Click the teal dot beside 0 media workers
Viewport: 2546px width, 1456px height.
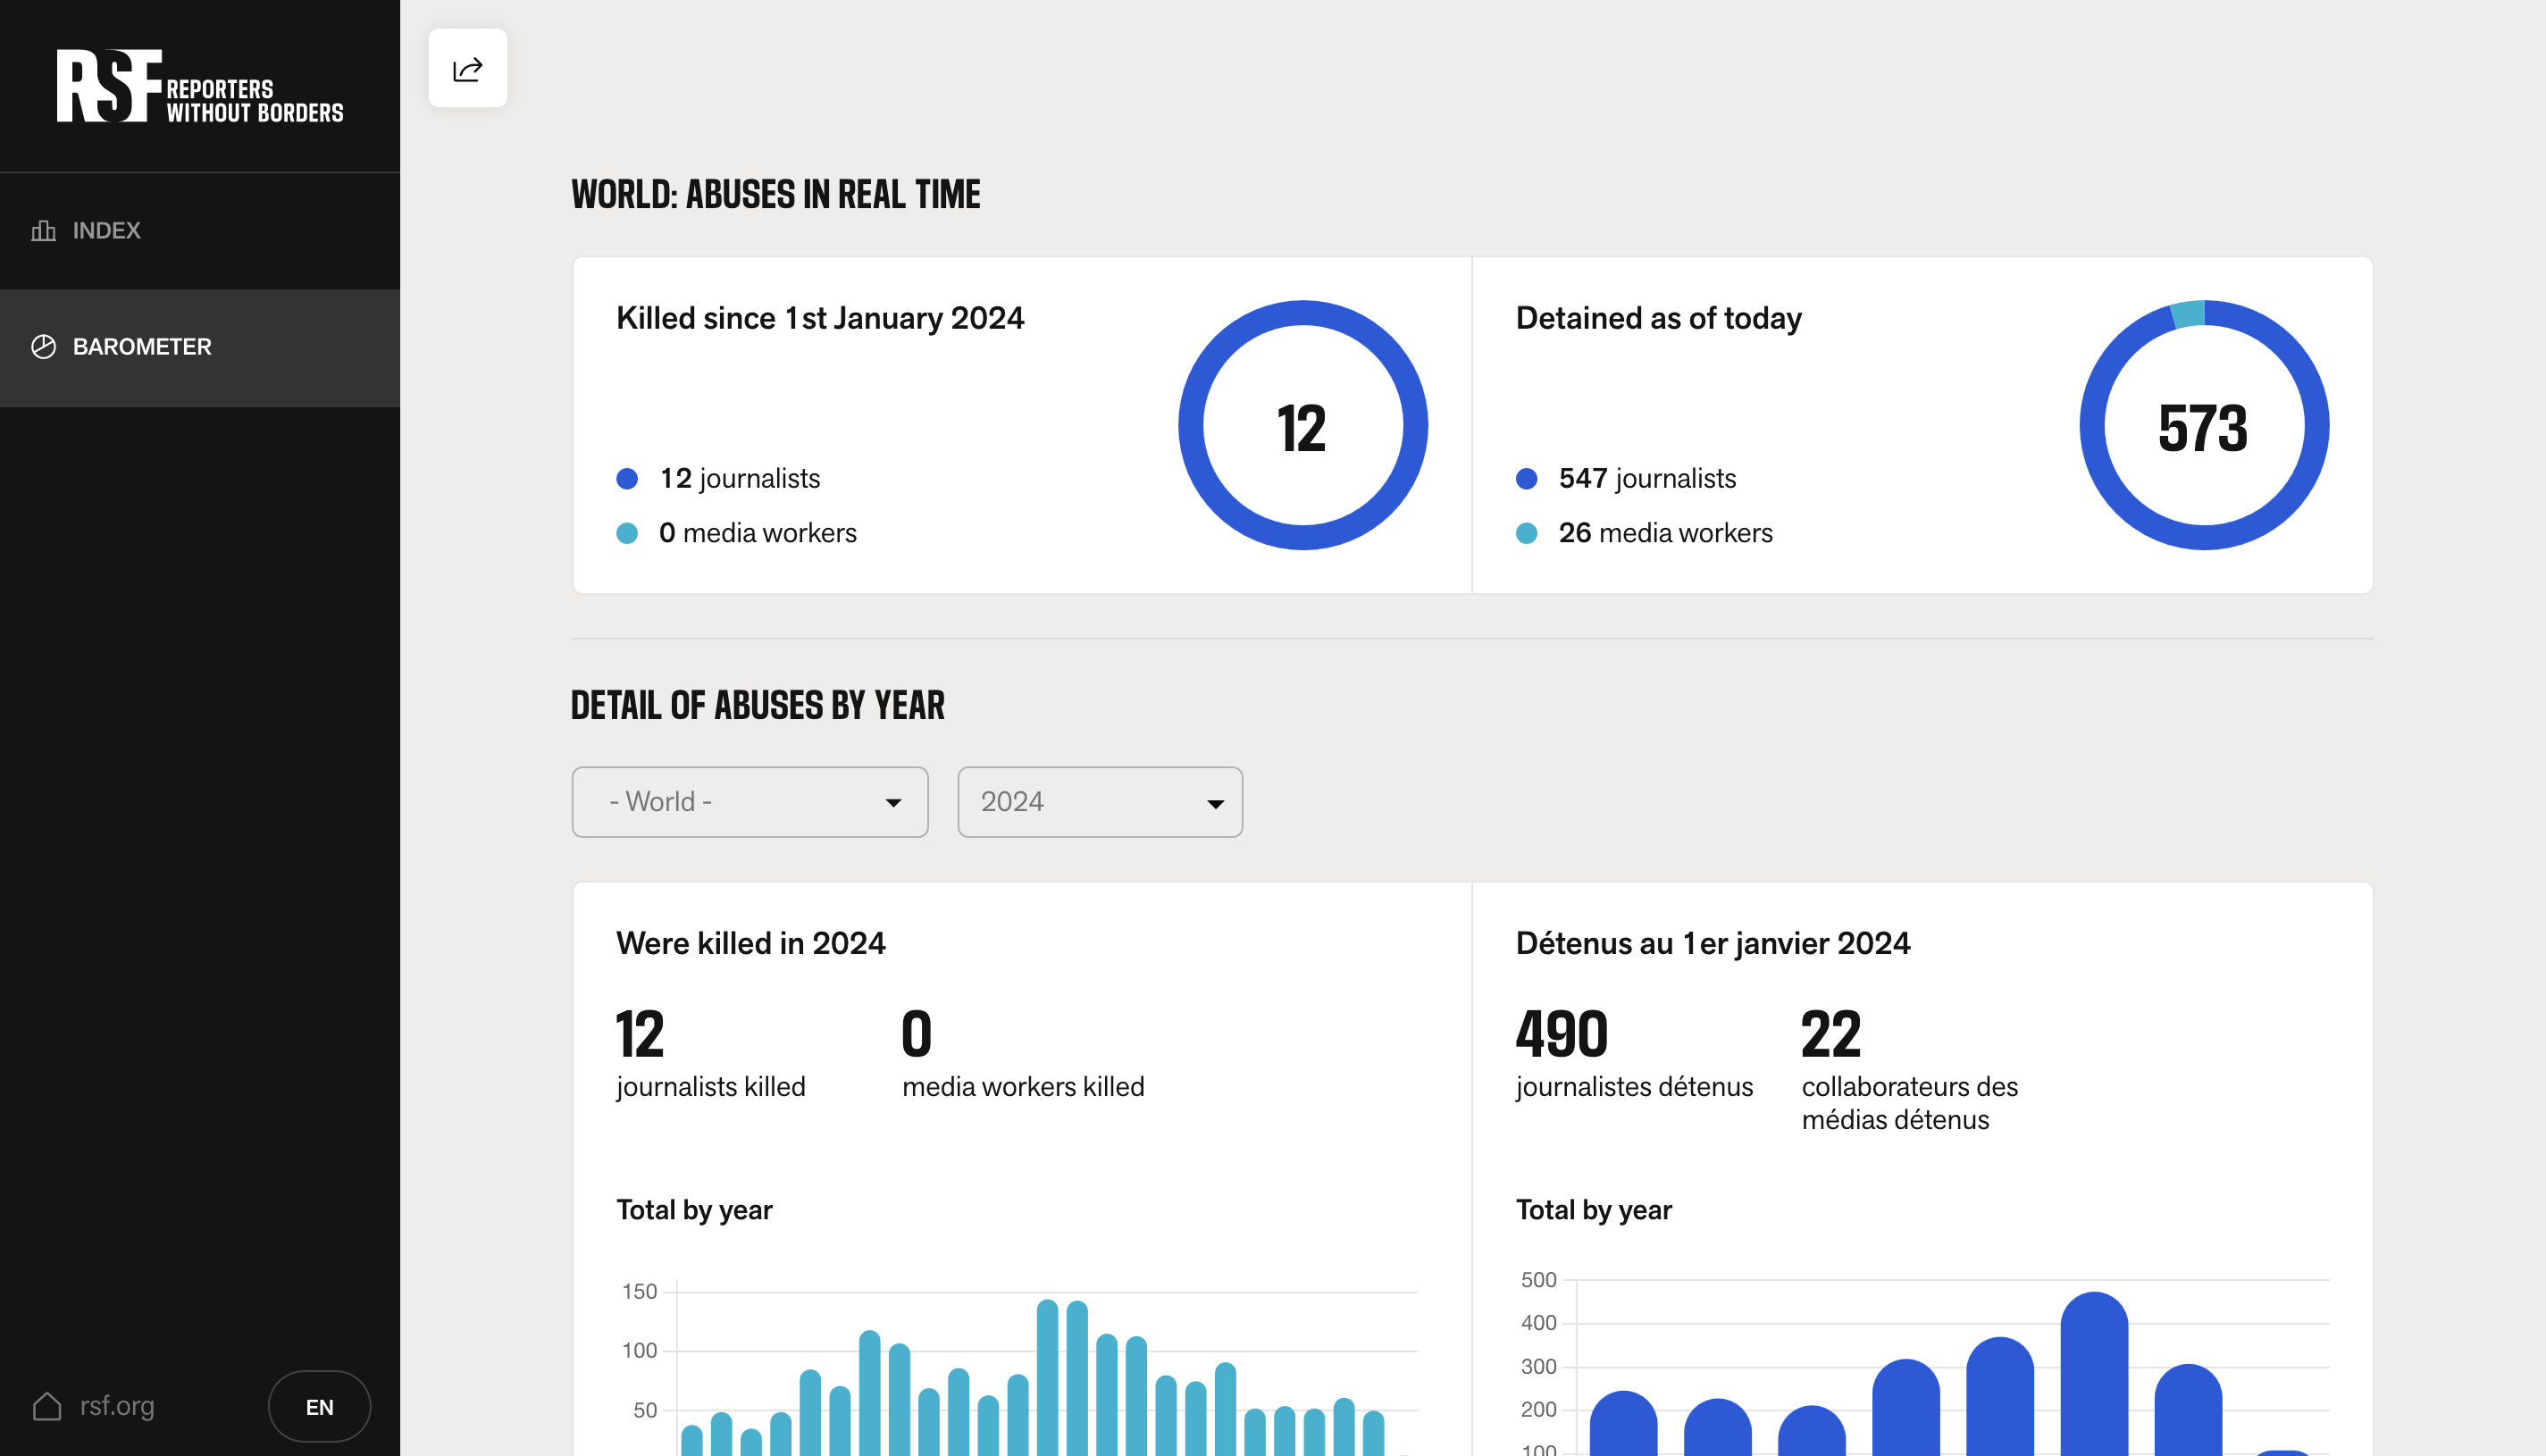[x=627, y=533]
